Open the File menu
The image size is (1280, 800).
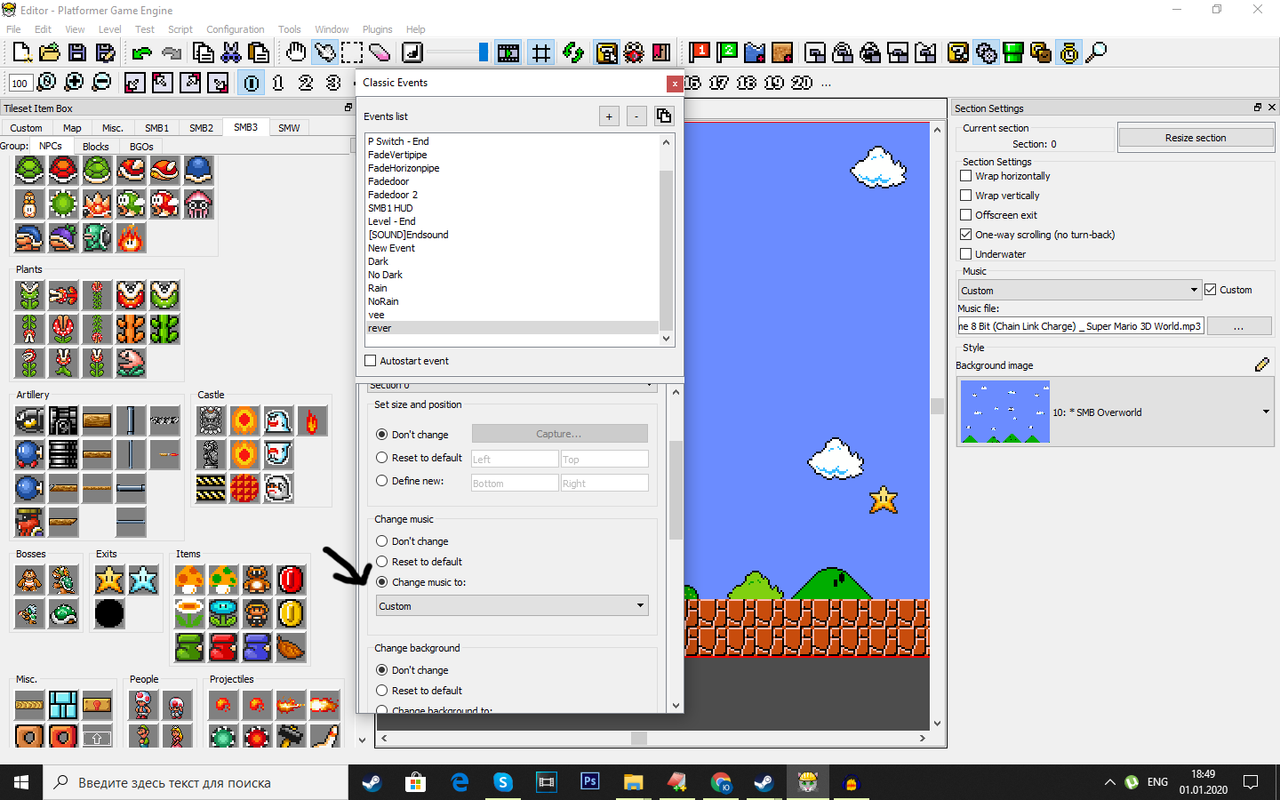tap(14, 29)
